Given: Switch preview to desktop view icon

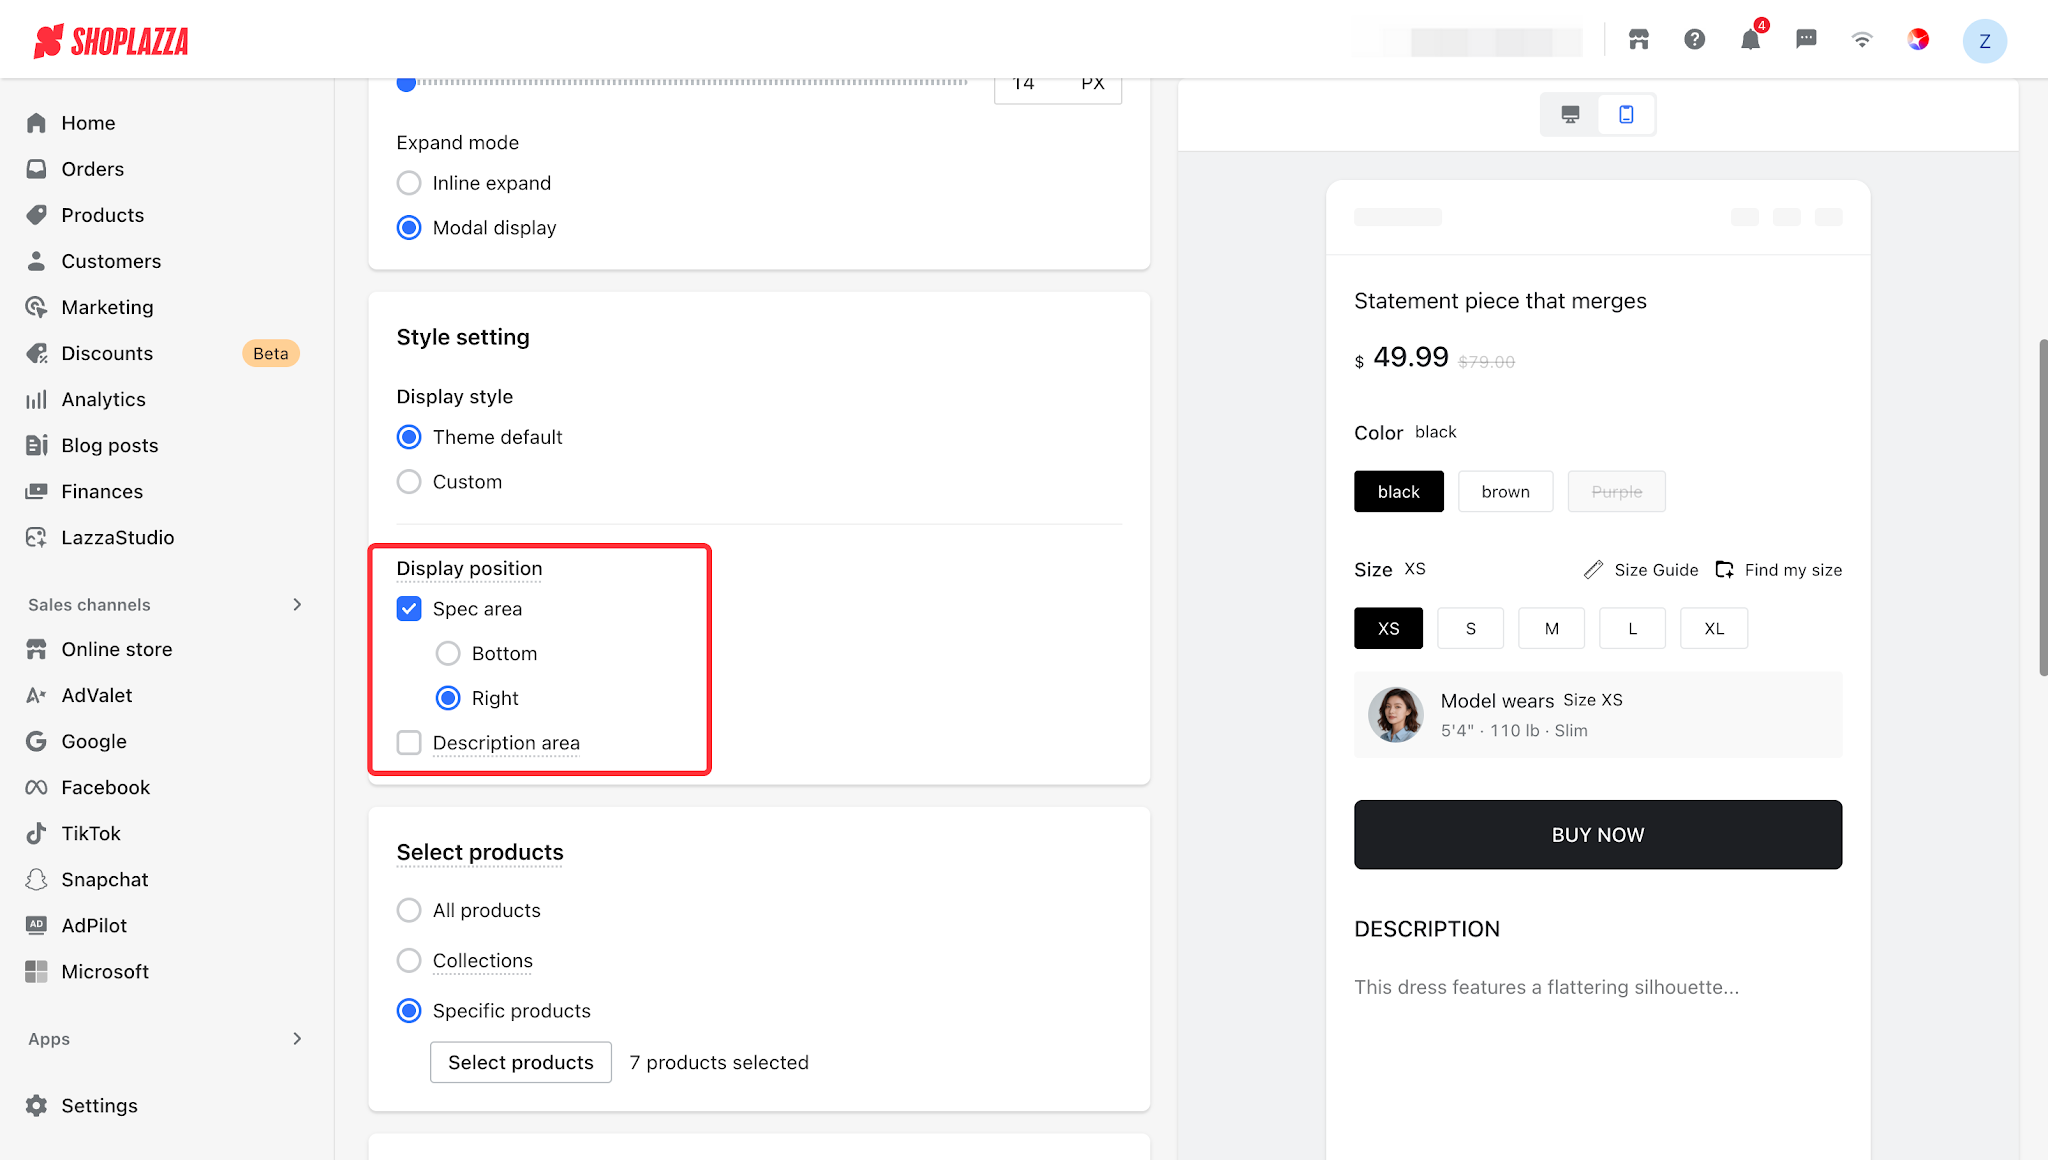Looking at the screenshot, I should click(1570, 115).
